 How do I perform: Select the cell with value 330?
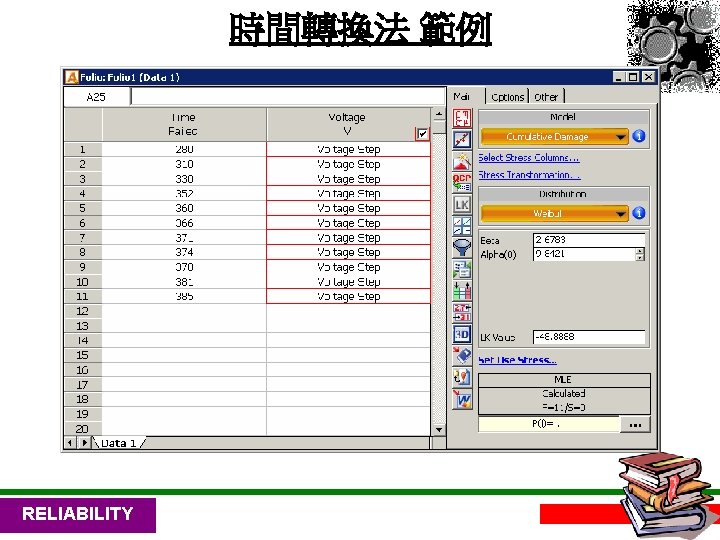pyautogui.click(x=184, y=179)
